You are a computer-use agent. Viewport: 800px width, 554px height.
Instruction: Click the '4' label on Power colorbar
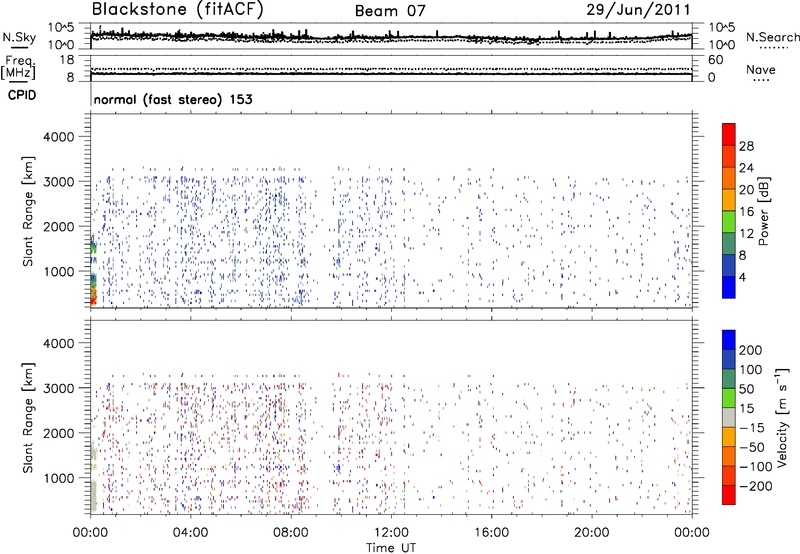[742, 277]
